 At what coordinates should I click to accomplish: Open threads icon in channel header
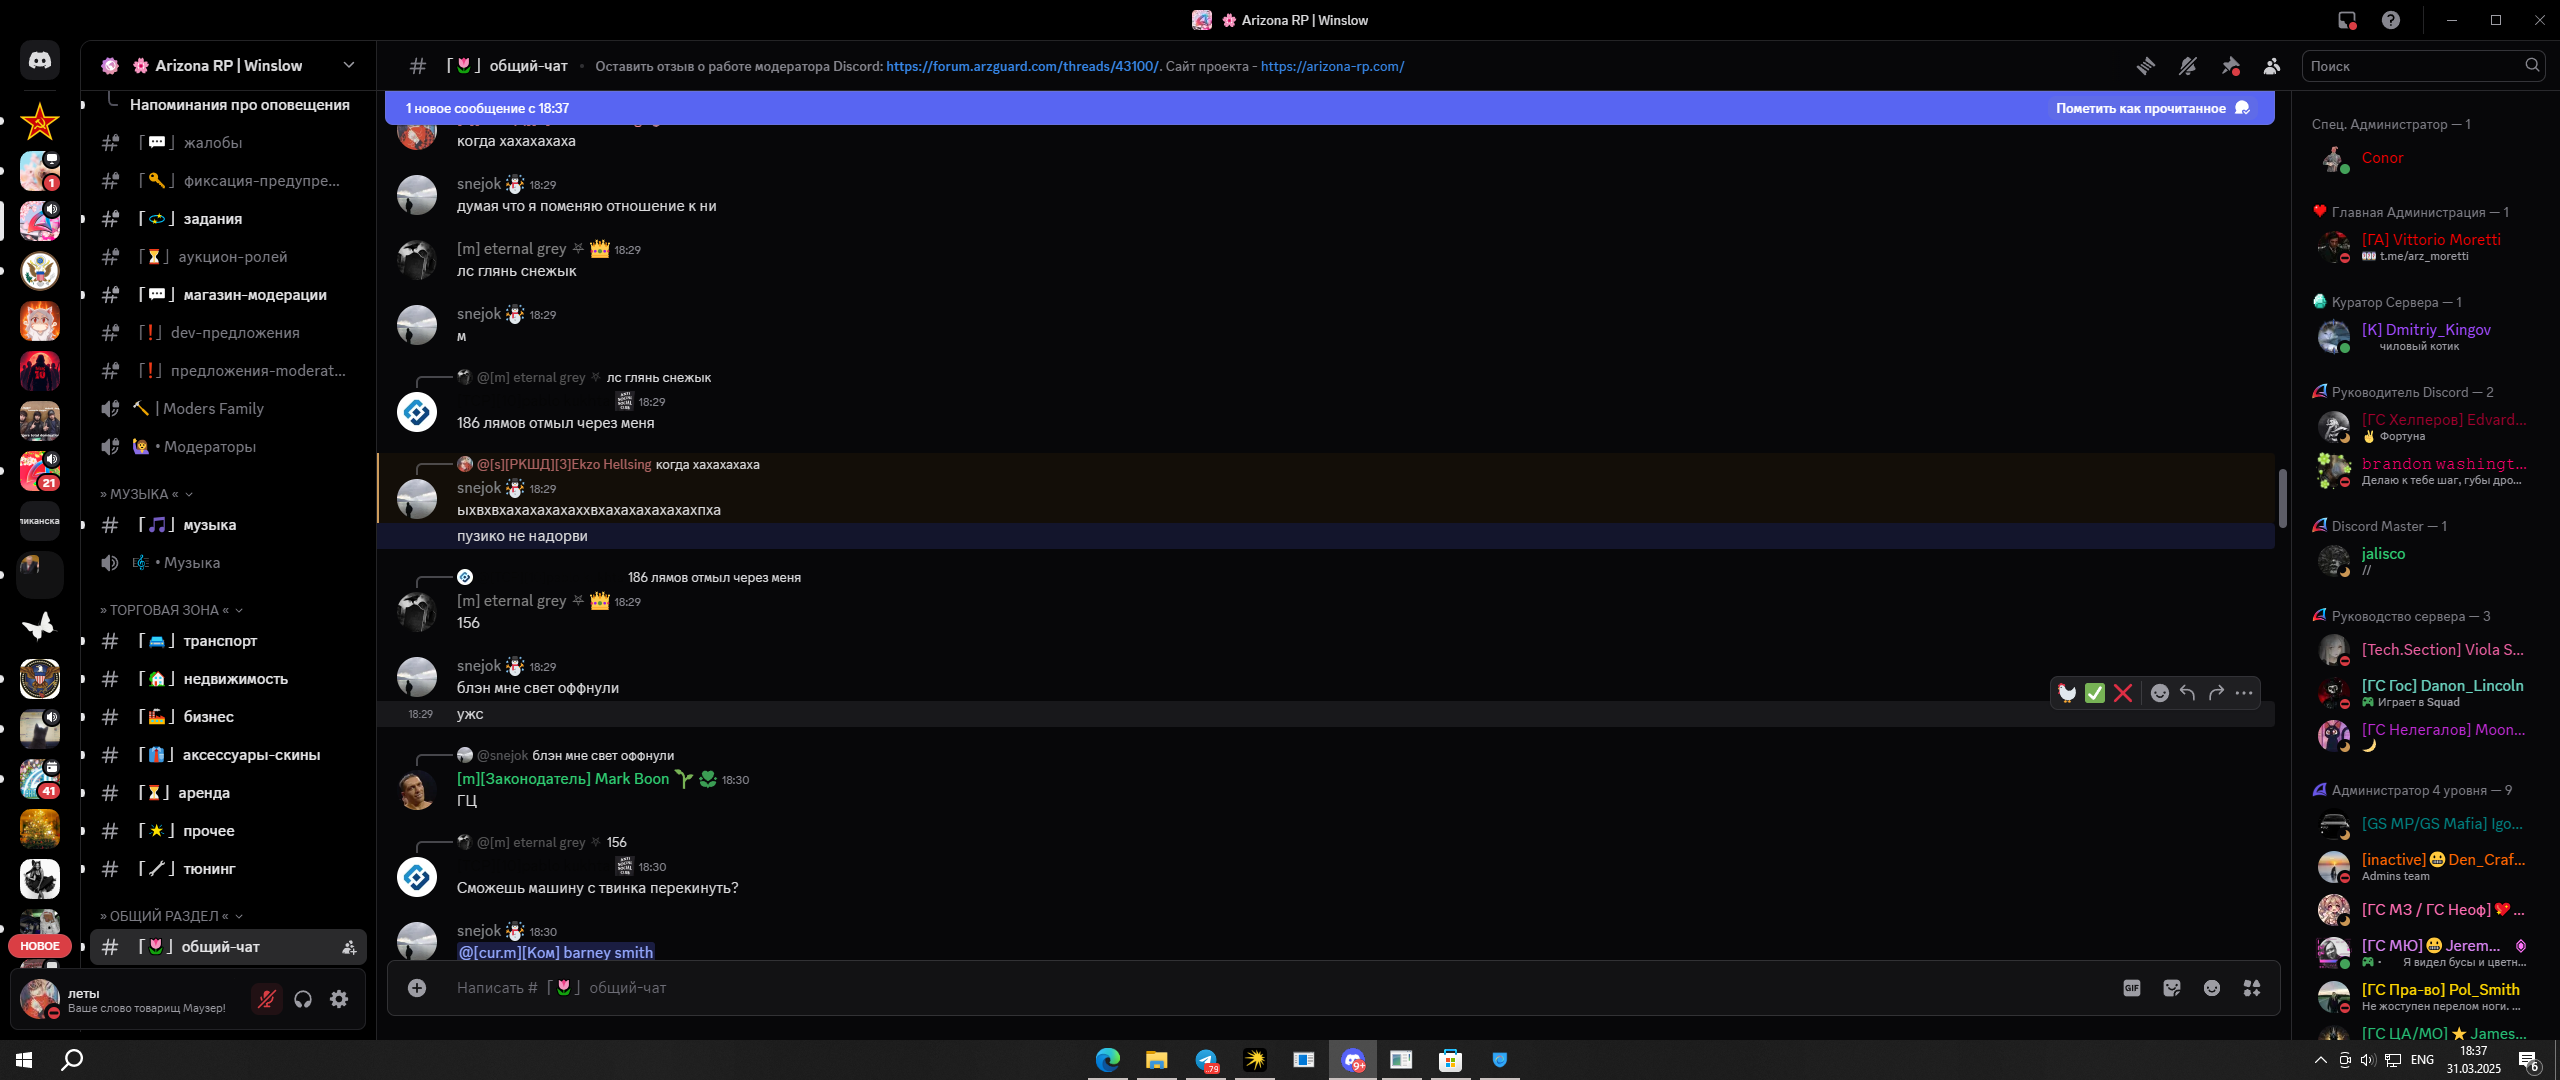click(2146, 66)
